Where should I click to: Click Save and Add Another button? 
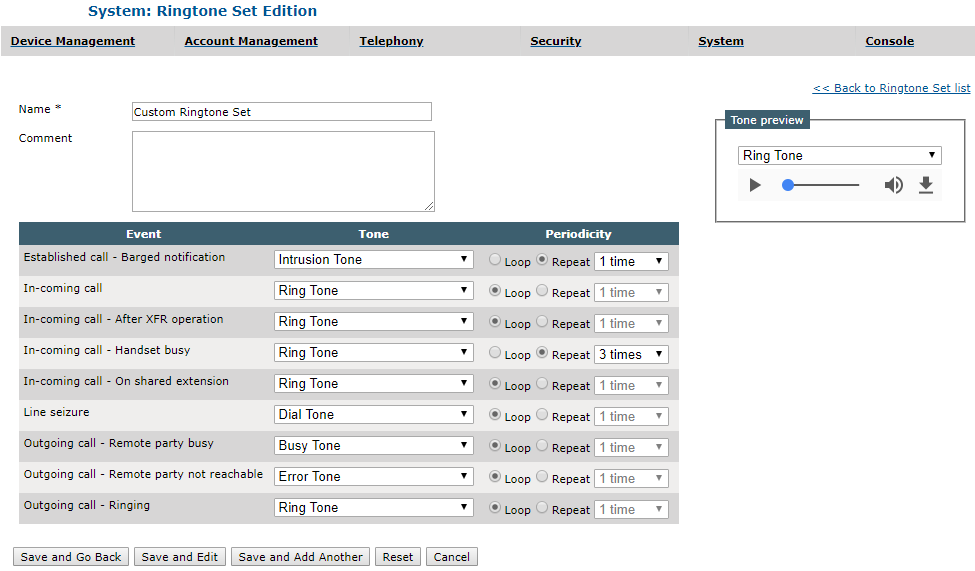(x=300, y=557)
